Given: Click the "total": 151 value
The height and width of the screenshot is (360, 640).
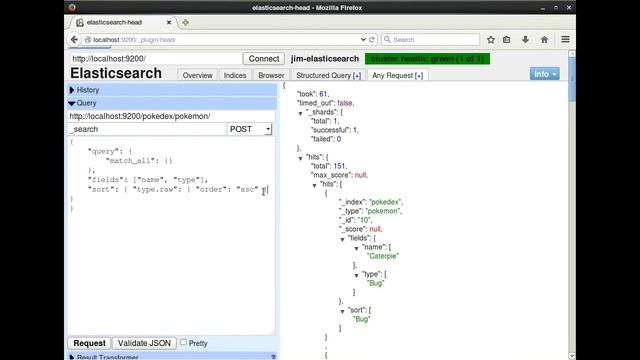Looking at the screenshot, I should tap(339, 166).
